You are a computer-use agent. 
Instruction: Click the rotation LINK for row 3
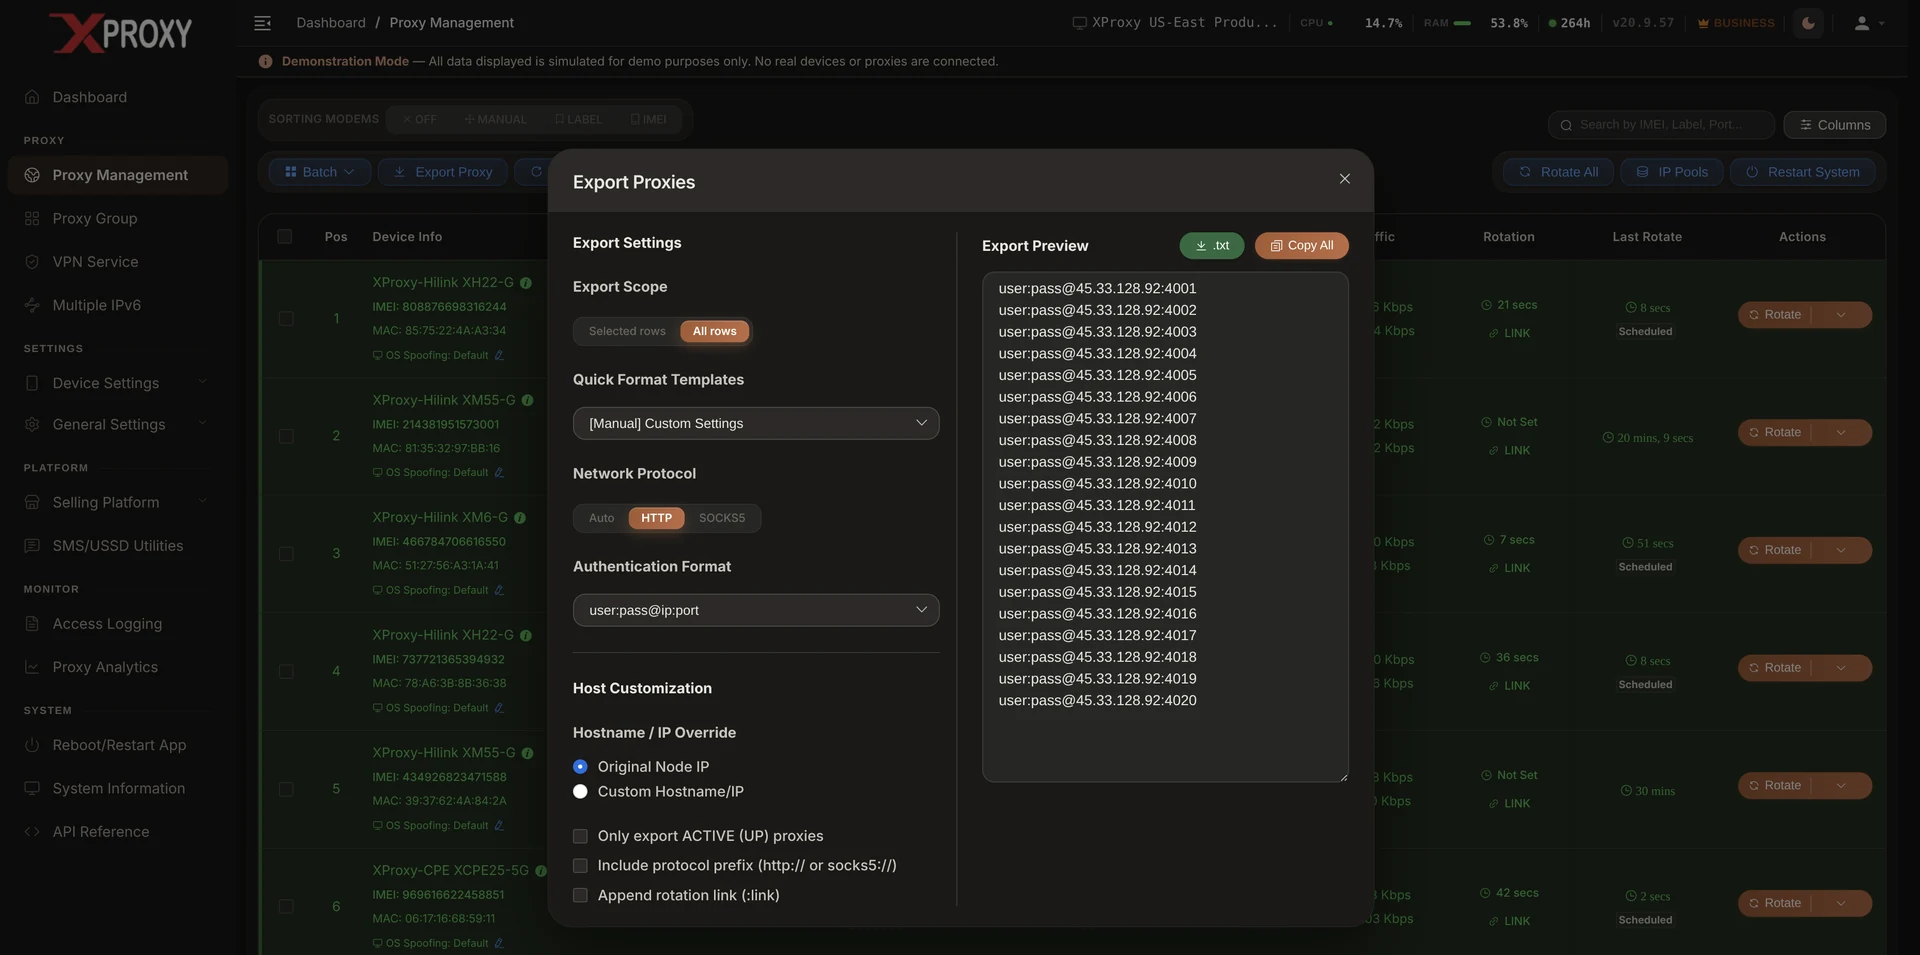click(1509, 568)
